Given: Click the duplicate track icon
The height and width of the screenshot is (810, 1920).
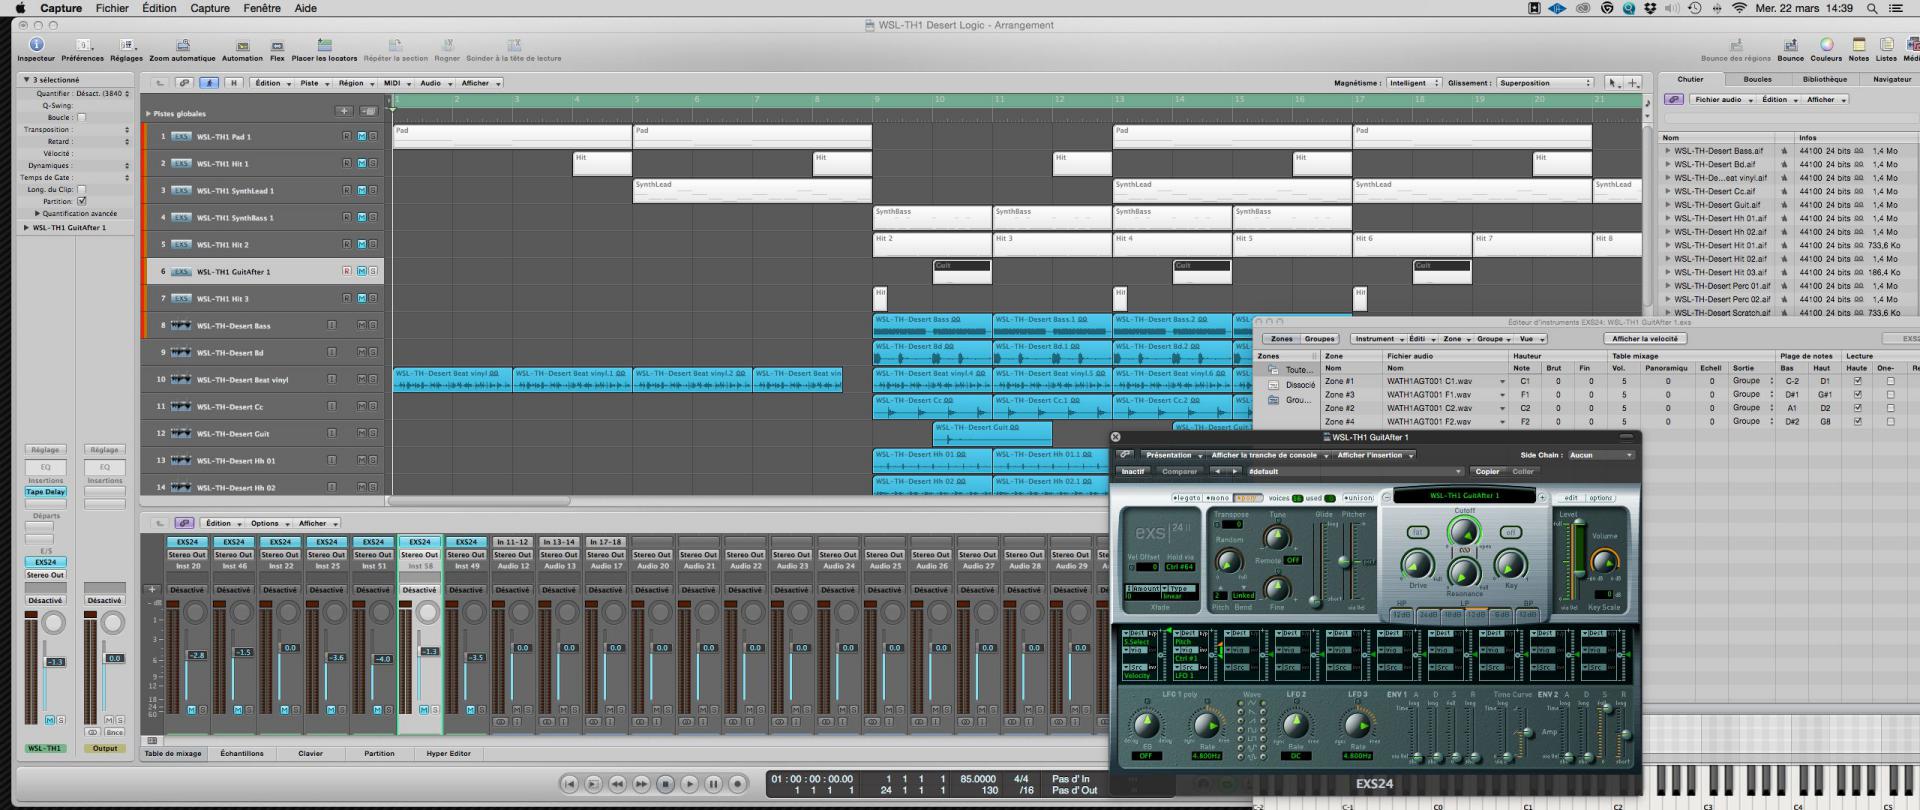Looking at the screenshot, I should (x=368, y=111).
